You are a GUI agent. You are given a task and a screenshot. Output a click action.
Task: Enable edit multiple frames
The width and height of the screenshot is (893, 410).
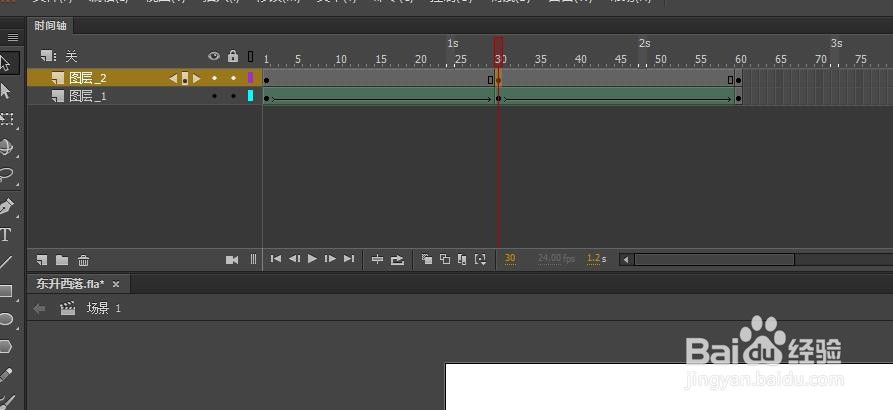pyautogui.click(x=462, y=259)
